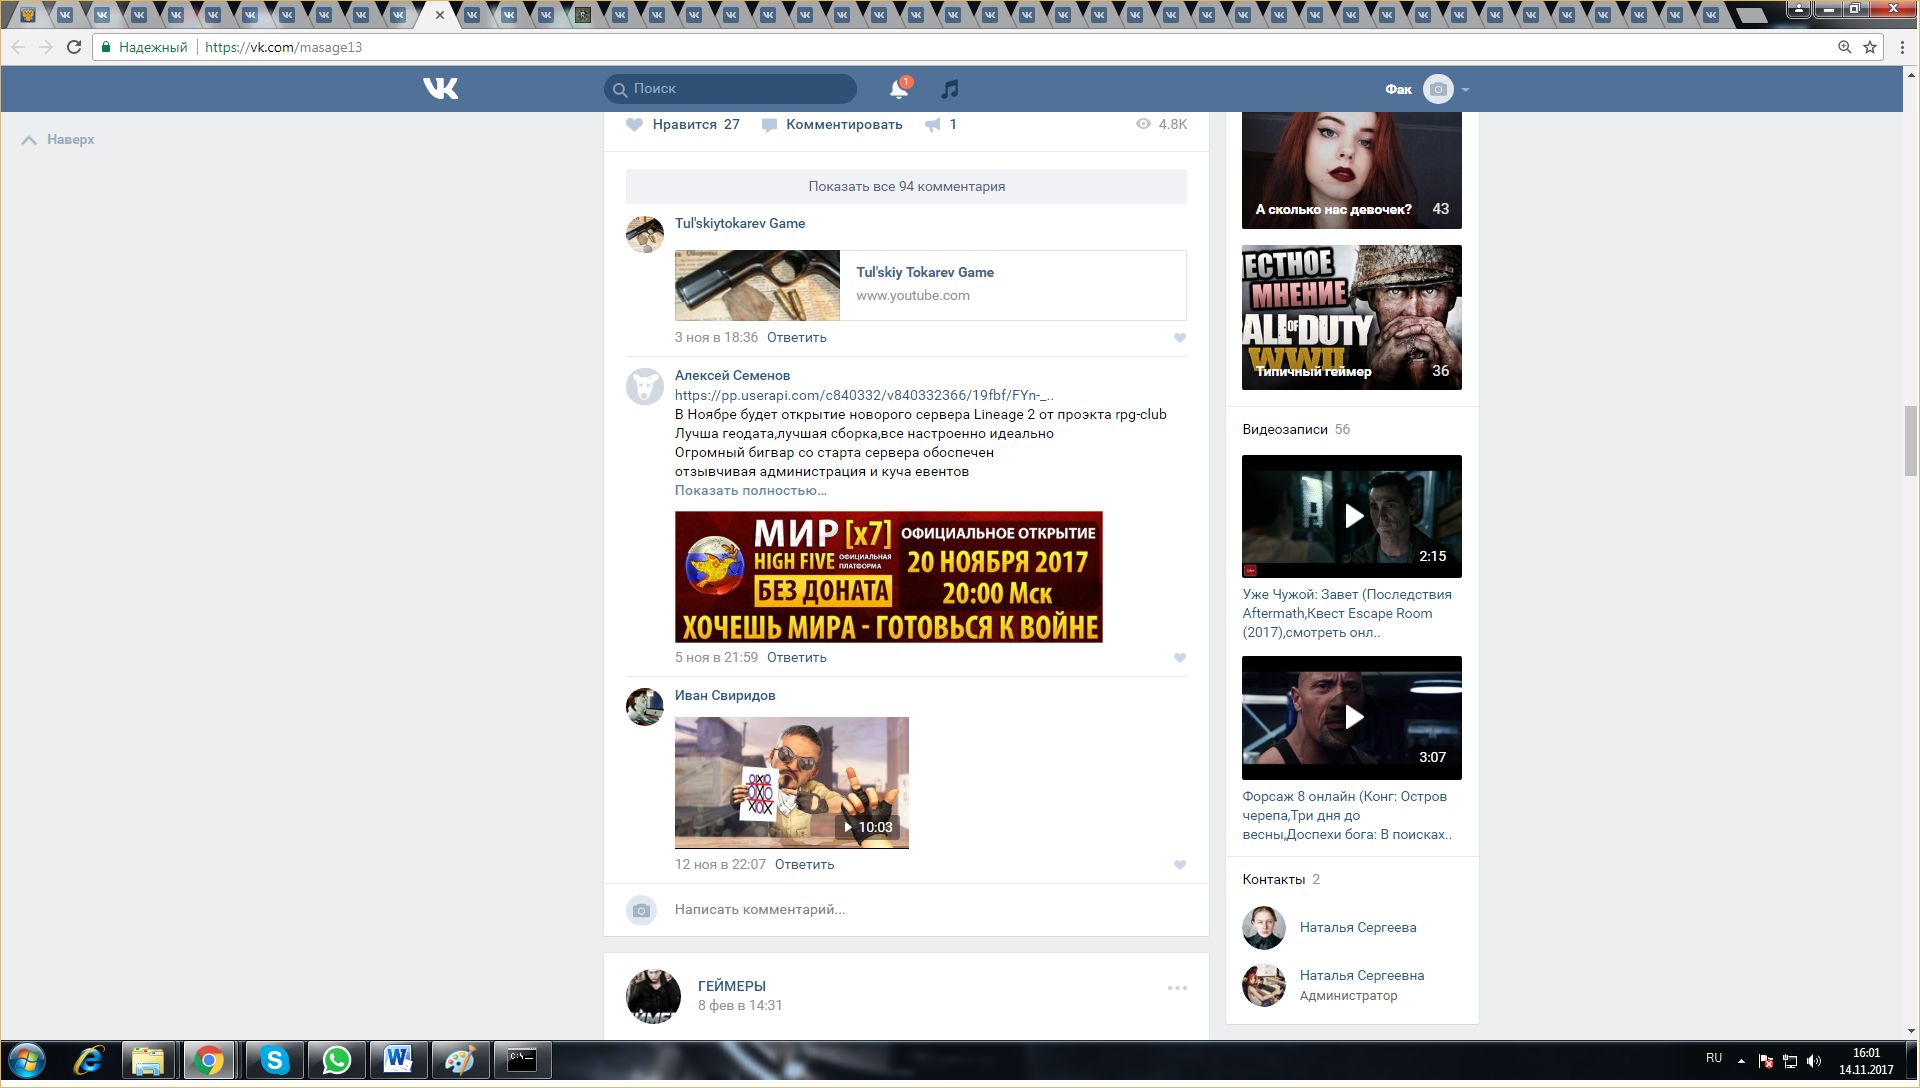The width and height of the screenshot is (1920, 1088).
Task: Click the RU language indicator
Action: pyautogui.click(x=1714, y=1058)
